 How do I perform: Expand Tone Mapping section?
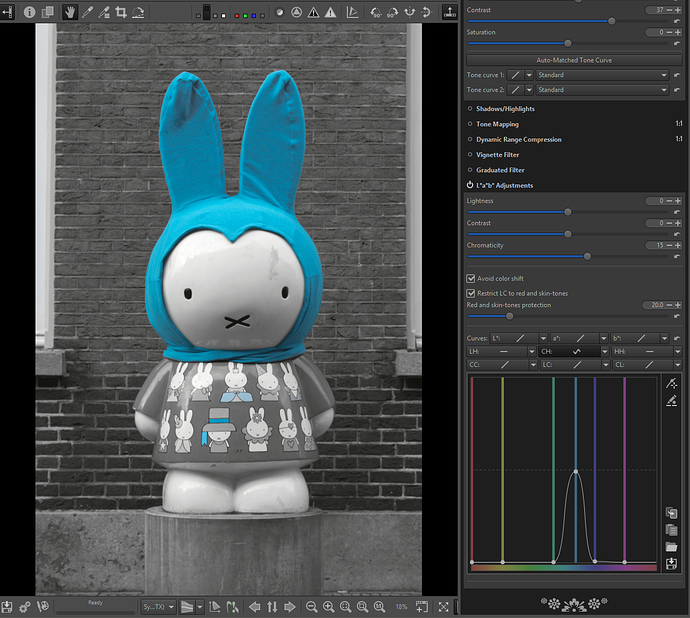tap(497, 124)
